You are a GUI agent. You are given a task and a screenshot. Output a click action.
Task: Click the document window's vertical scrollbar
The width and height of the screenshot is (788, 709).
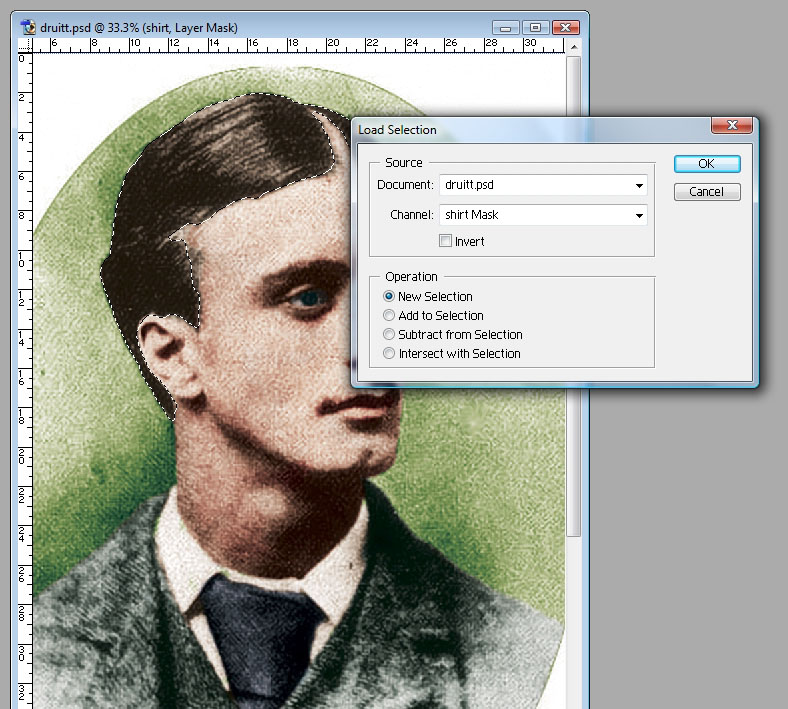[574, 460]
